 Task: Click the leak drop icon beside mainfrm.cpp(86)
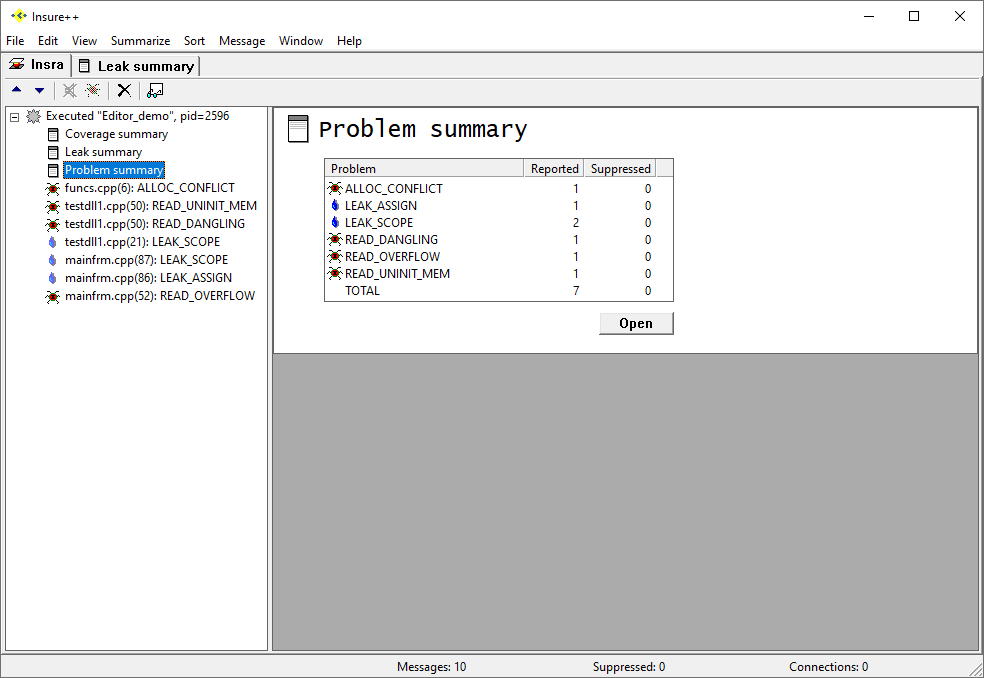(x=53, y=278)
